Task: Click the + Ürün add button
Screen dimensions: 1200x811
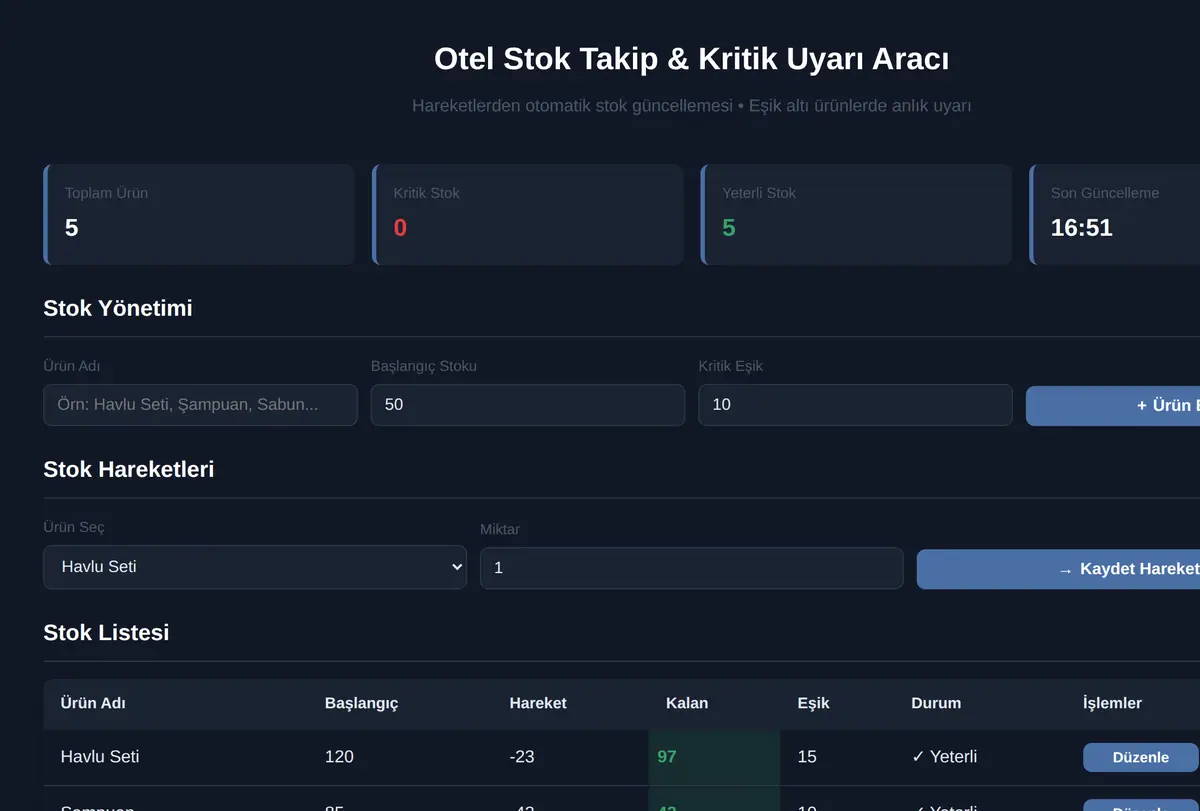Action: [x=1113, y=406]
